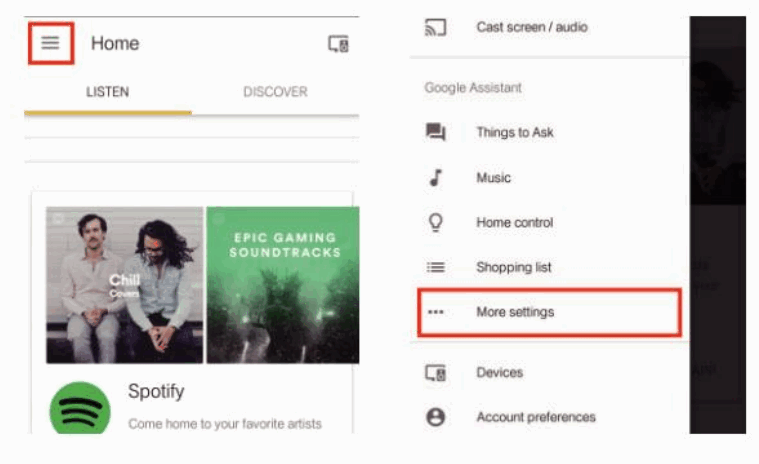Image resolution: width=759 pixels, height=464 pixels.
Task: Tap the devices icon beside Home title
Action: tap(338, 44)
